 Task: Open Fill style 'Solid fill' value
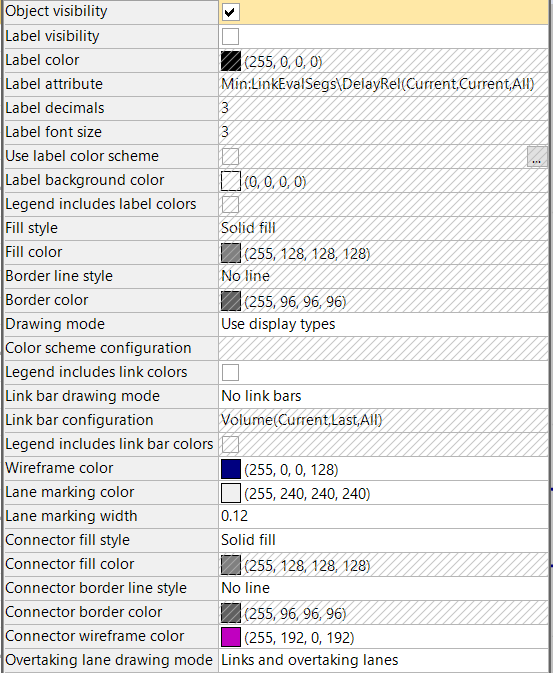coord(383,228)
